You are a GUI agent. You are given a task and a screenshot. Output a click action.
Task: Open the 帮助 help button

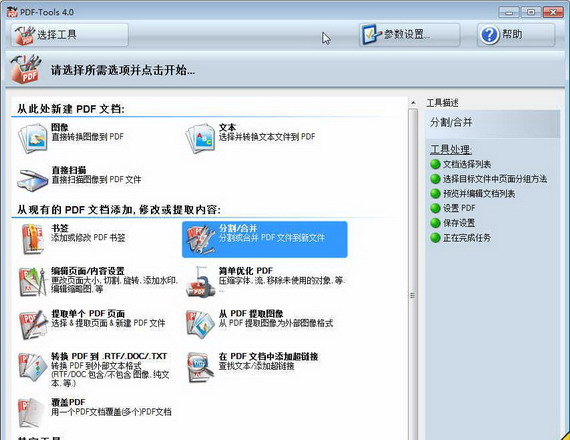click(516, 35)
